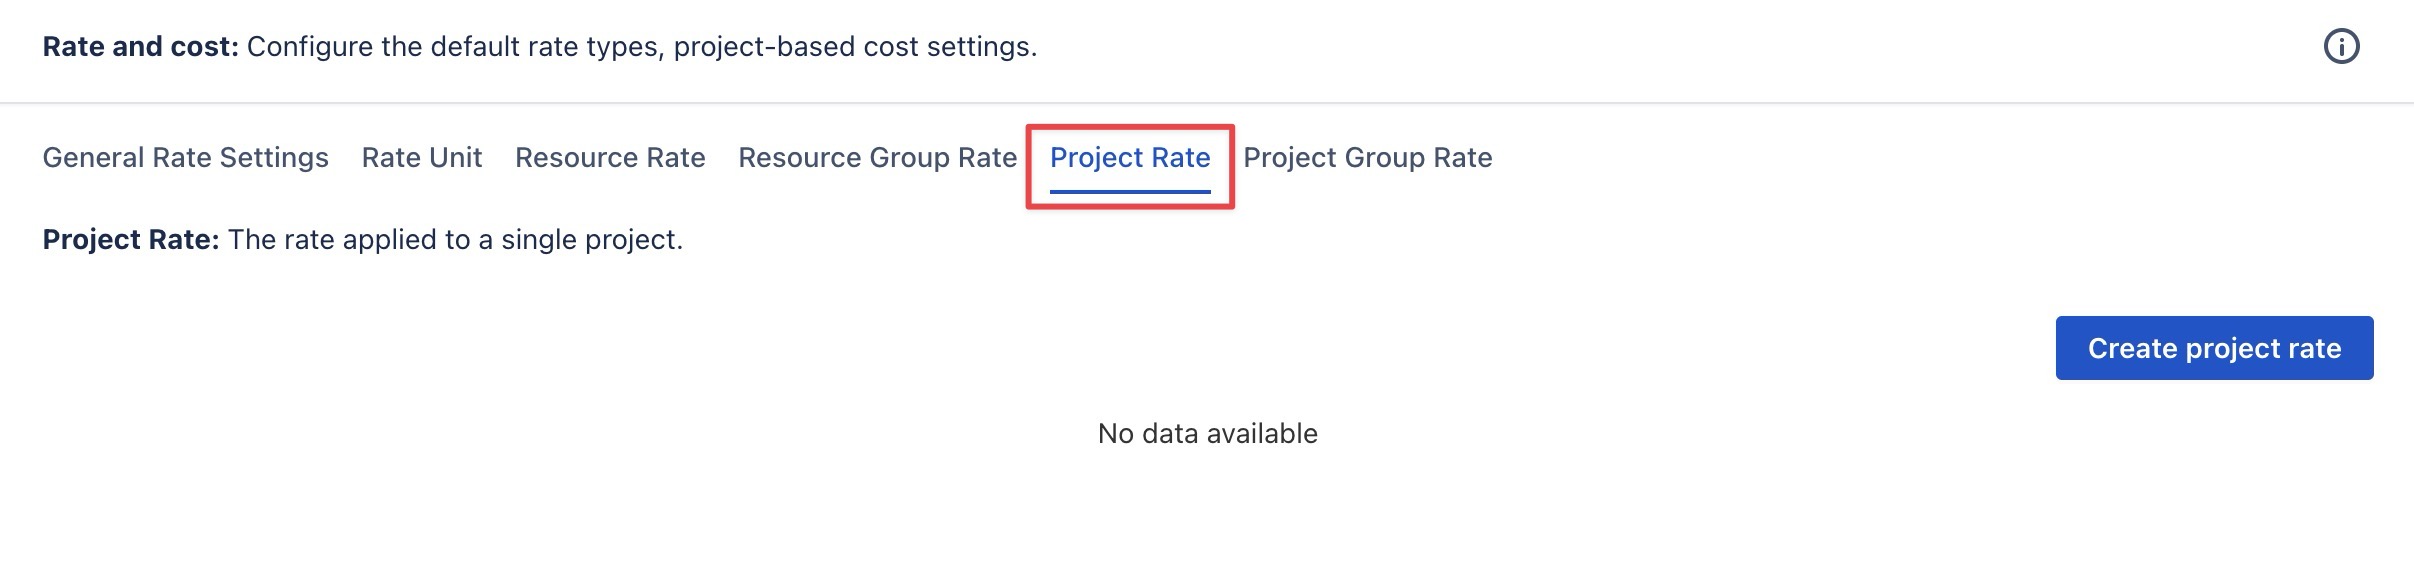Image resolution: width=2414 pixels, height=568 pixels.
Task: Click the info icon at top right
Action: point(2341,46)
